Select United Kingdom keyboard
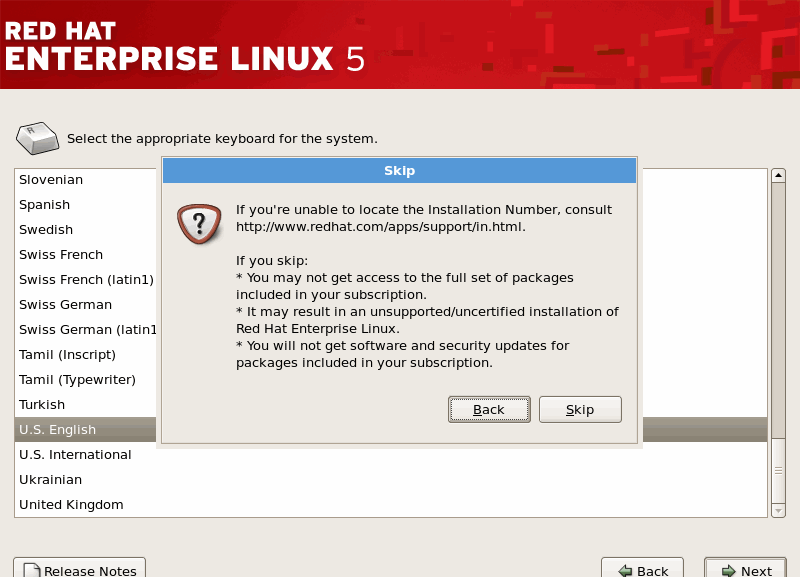Viewport: 800px width, 577px height. [71, 505]
